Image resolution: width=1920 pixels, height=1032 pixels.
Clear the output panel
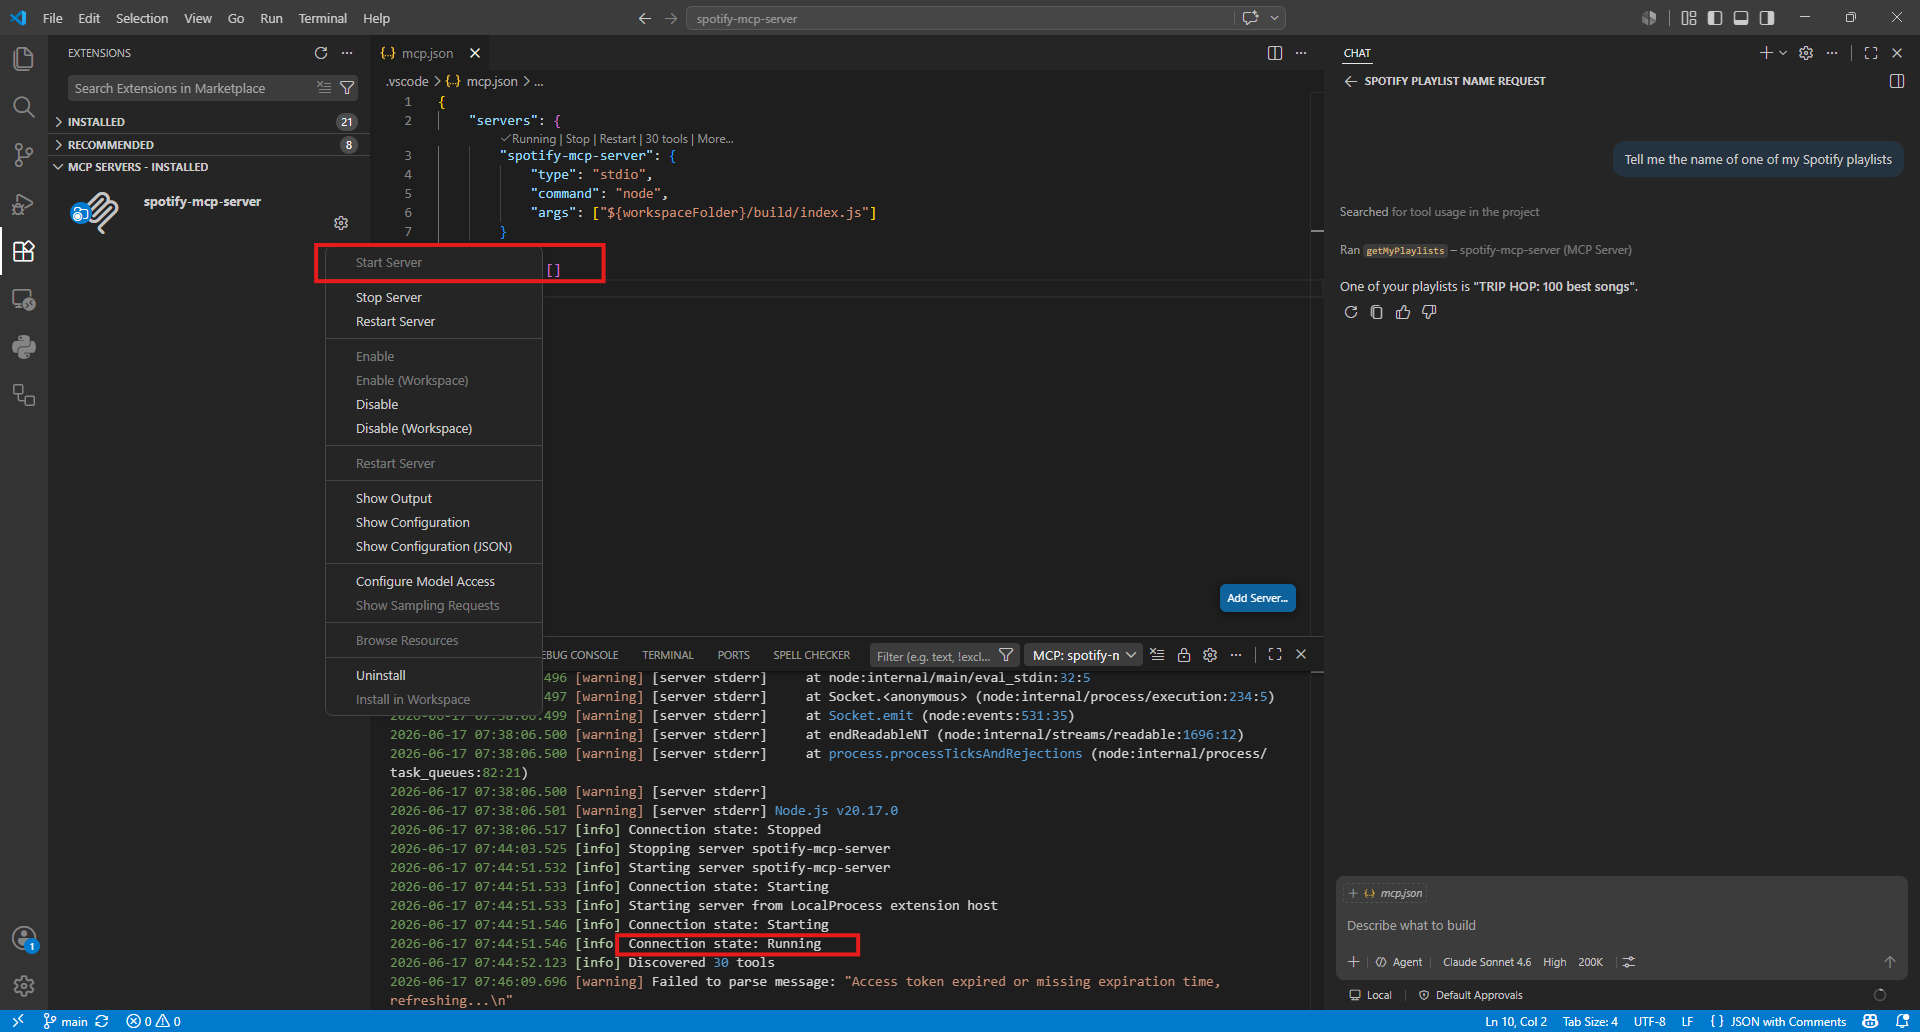(x=1157, y=655)
